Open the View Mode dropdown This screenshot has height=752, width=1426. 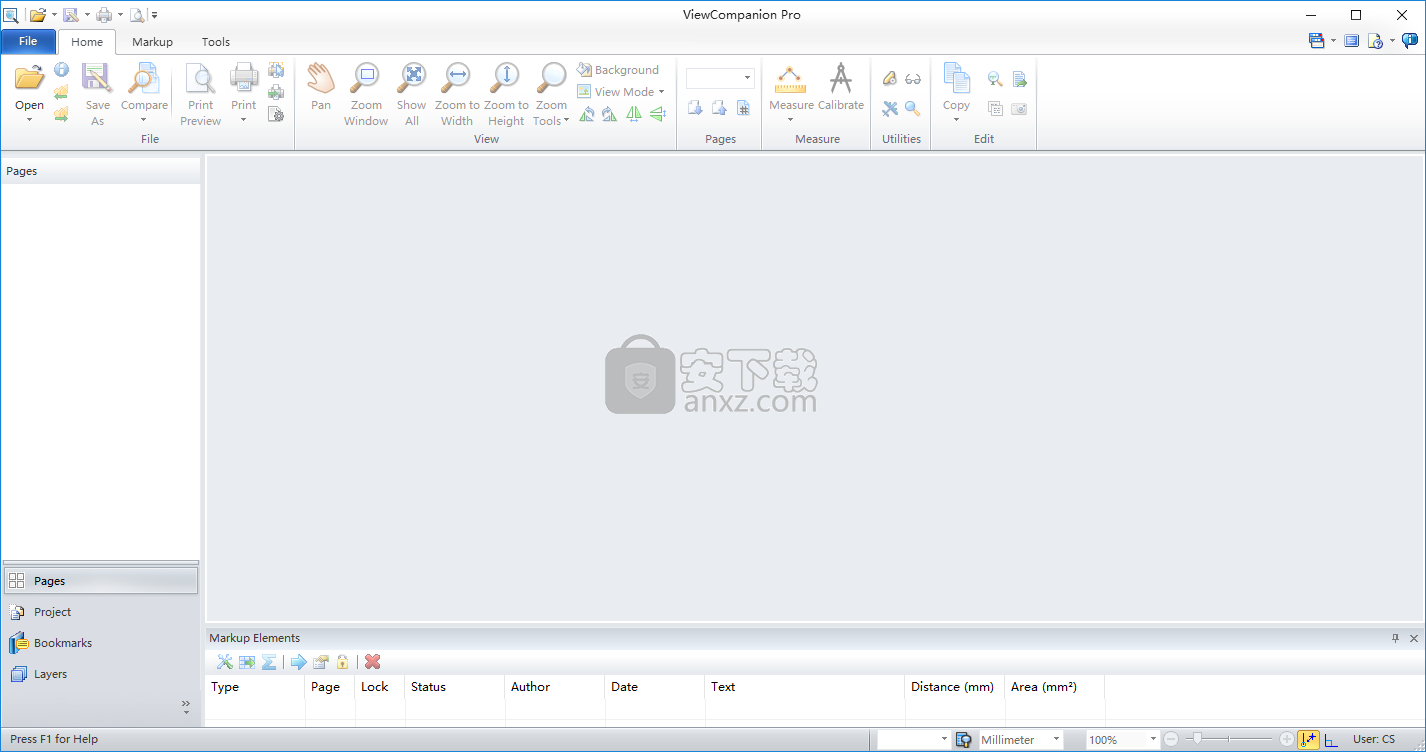coord(620,92)
